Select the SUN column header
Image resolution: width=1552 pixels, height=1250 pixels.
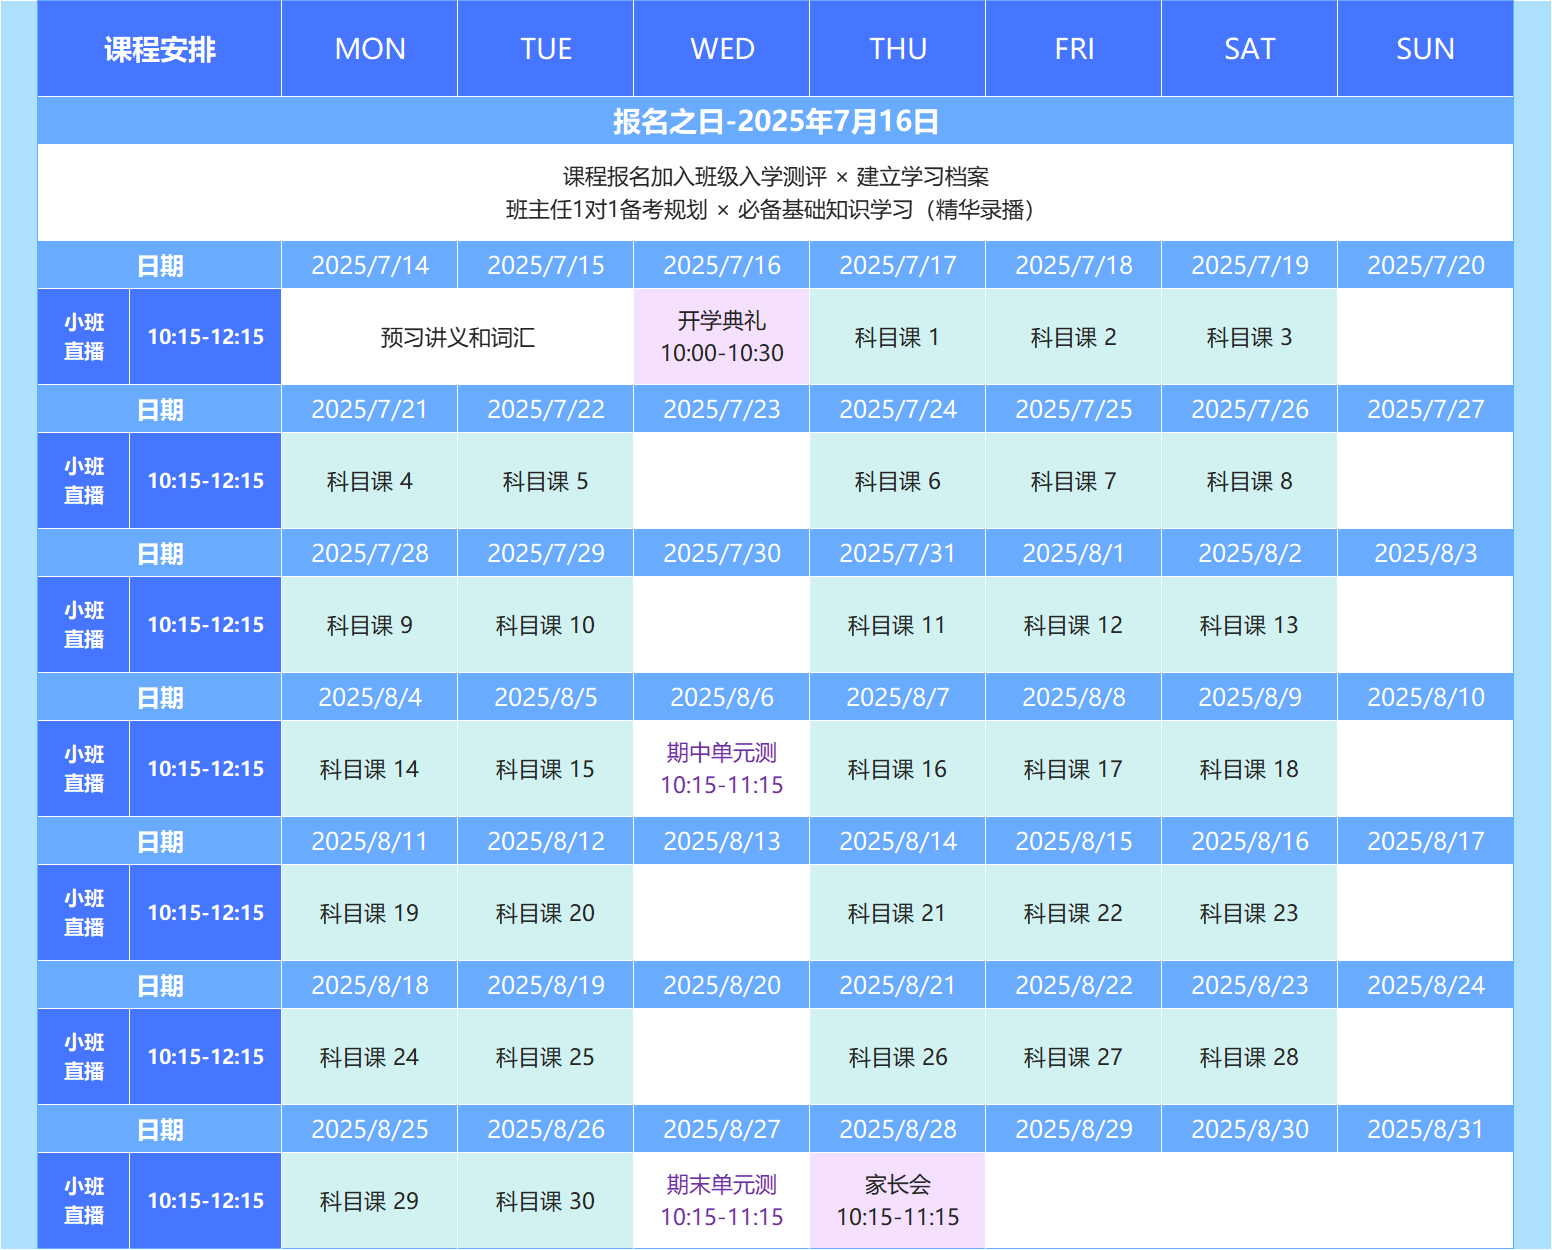tap(1425, 49)
